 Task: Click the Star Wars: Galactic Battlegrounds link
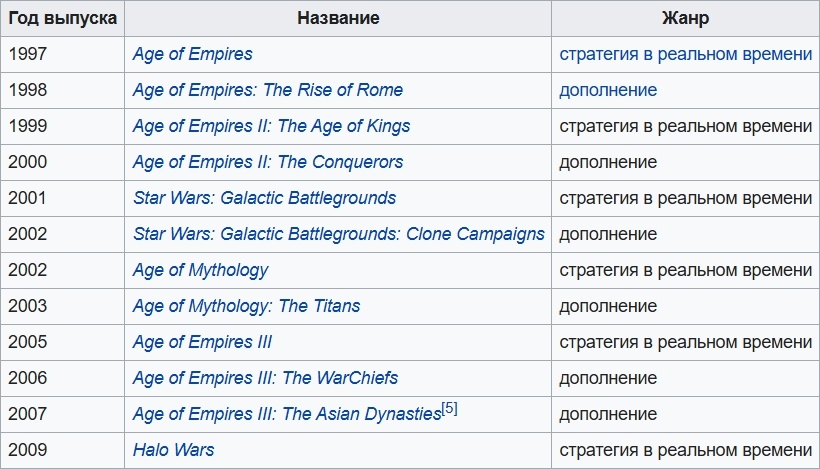tap(264, 198)
